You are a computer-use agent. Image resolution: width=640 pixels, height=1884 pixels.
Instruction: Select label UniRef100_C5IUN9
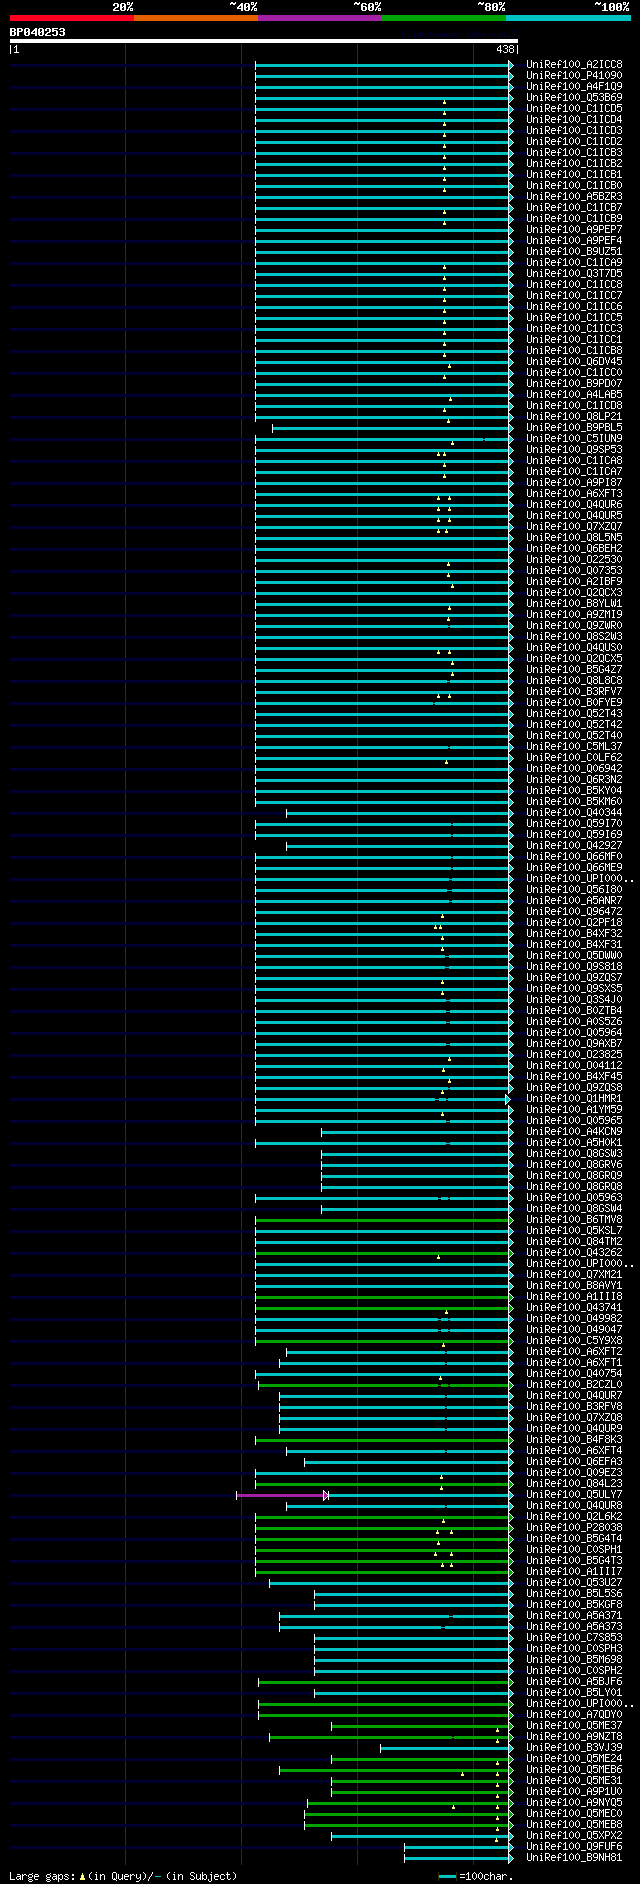pos(574,438)
